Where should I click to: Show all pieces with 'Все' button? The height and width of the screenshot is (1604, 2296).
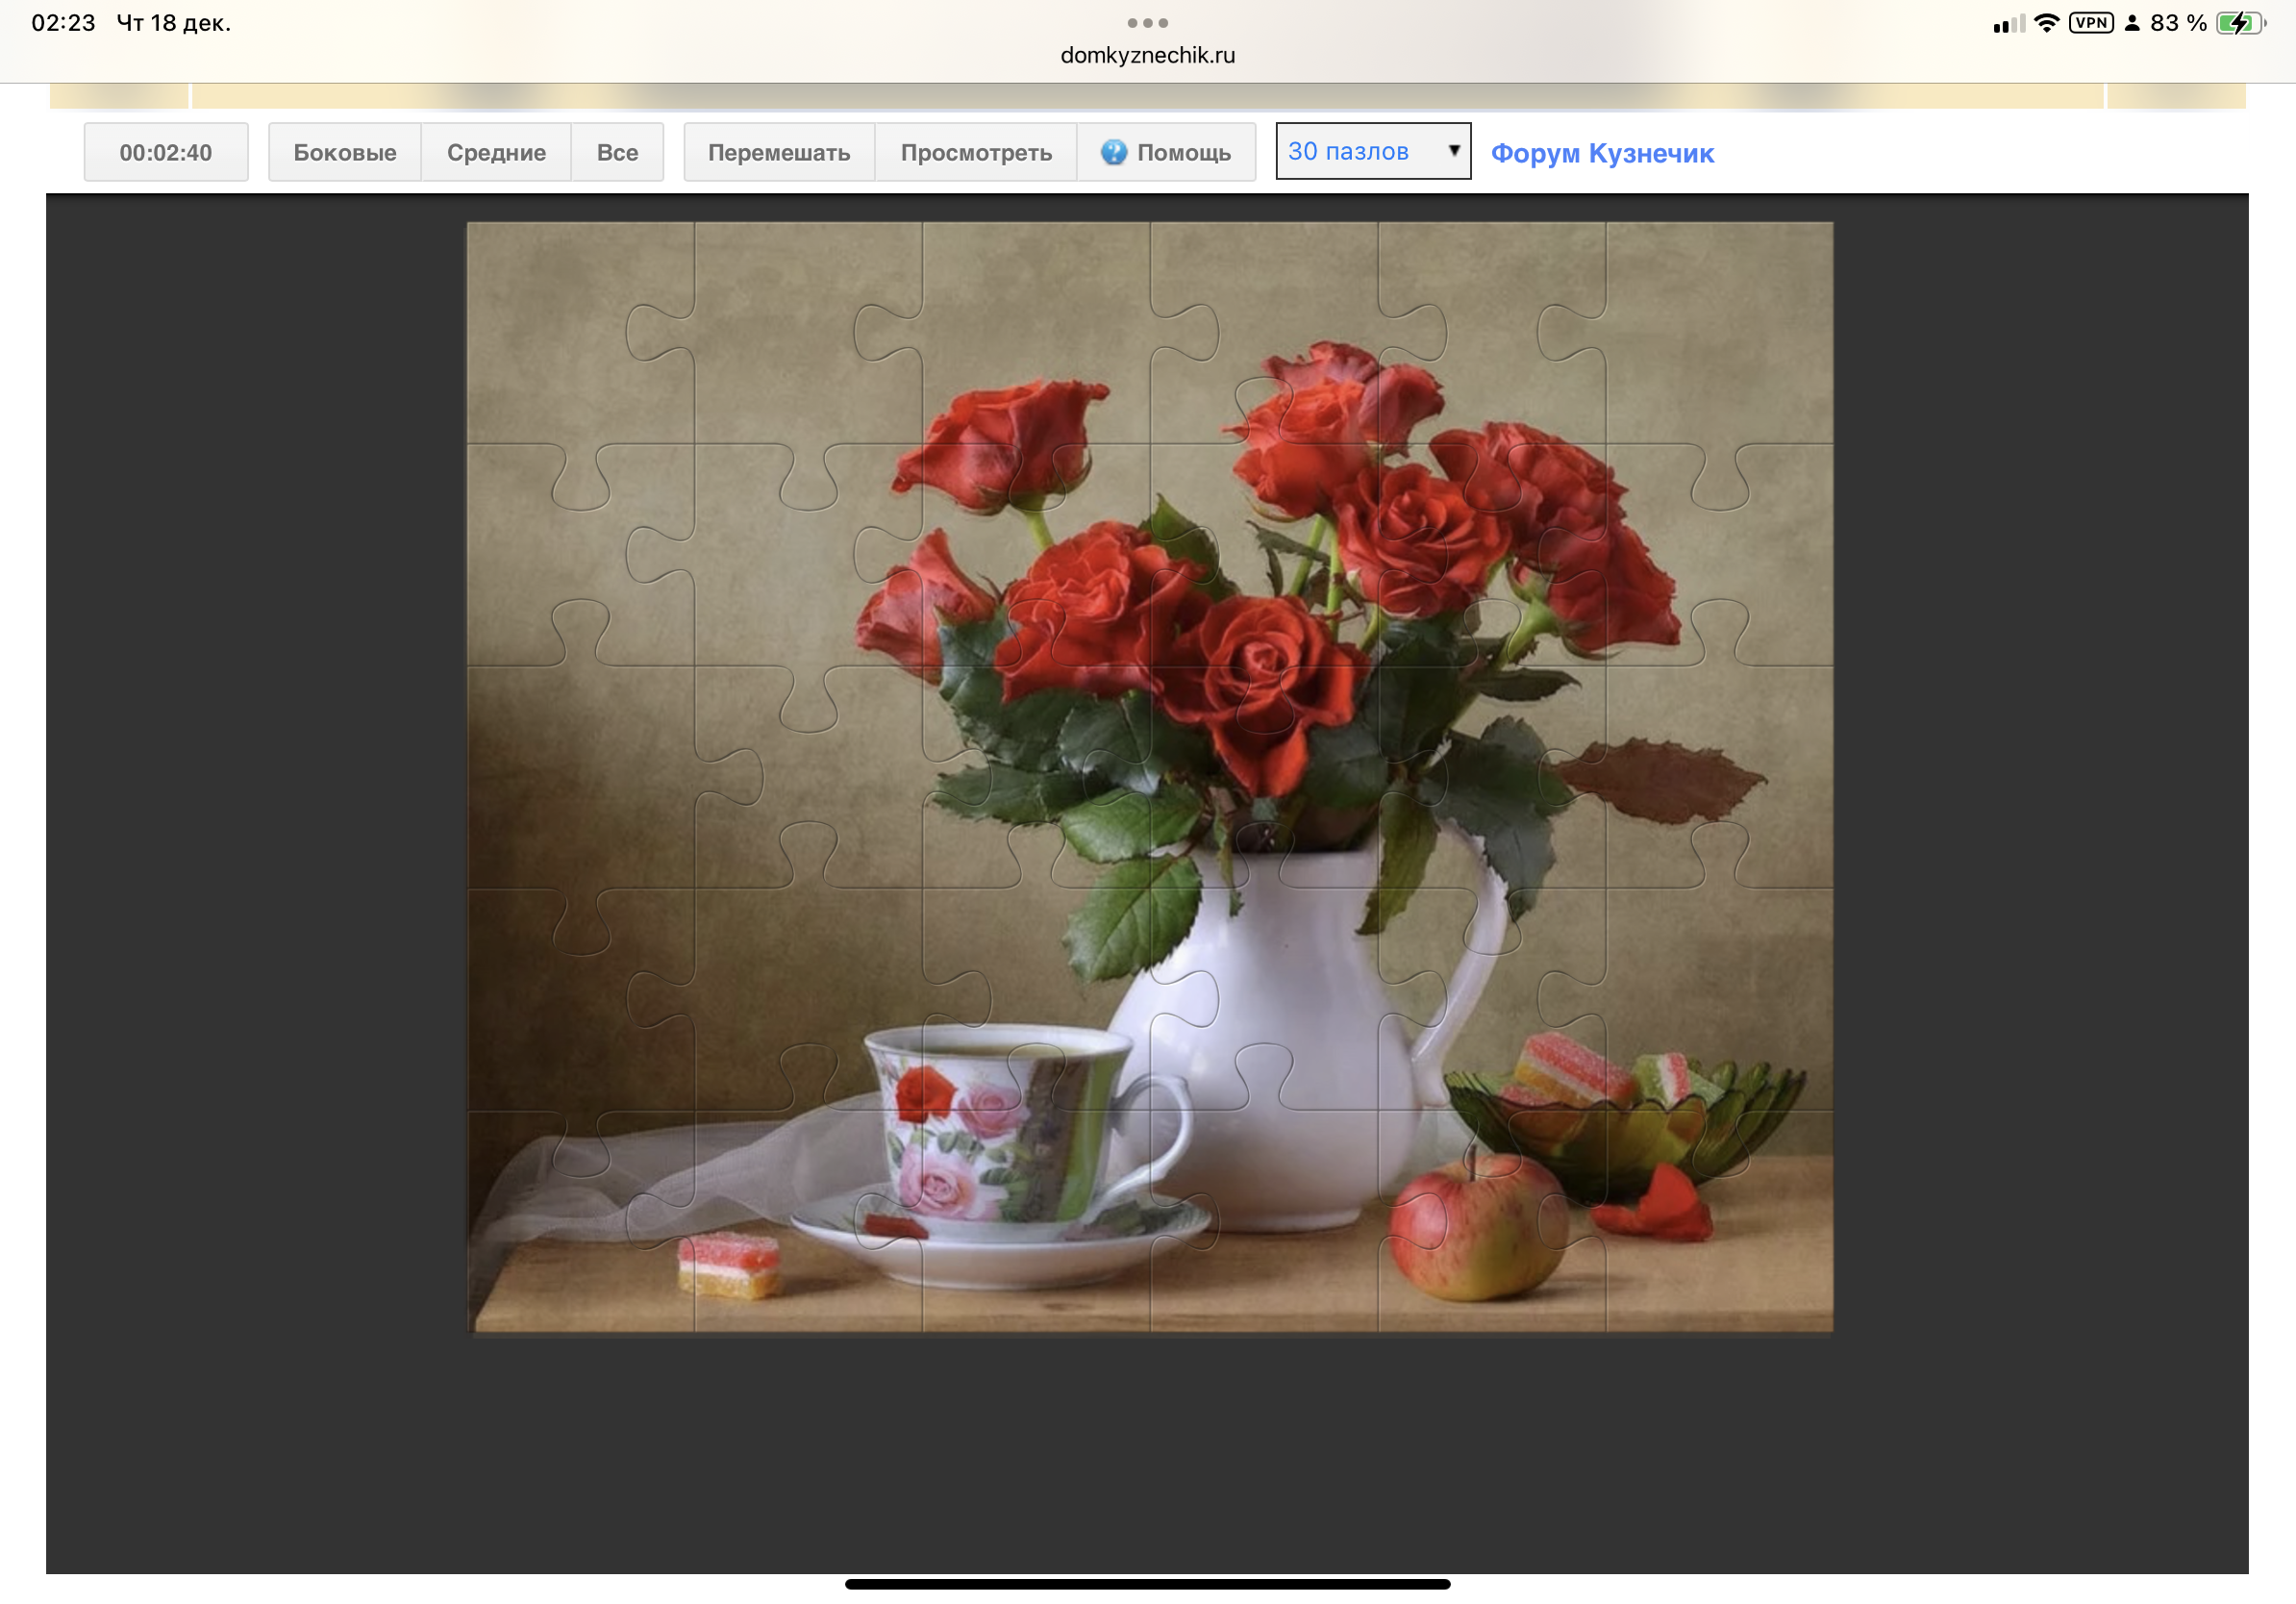click(x=617, y=153)
